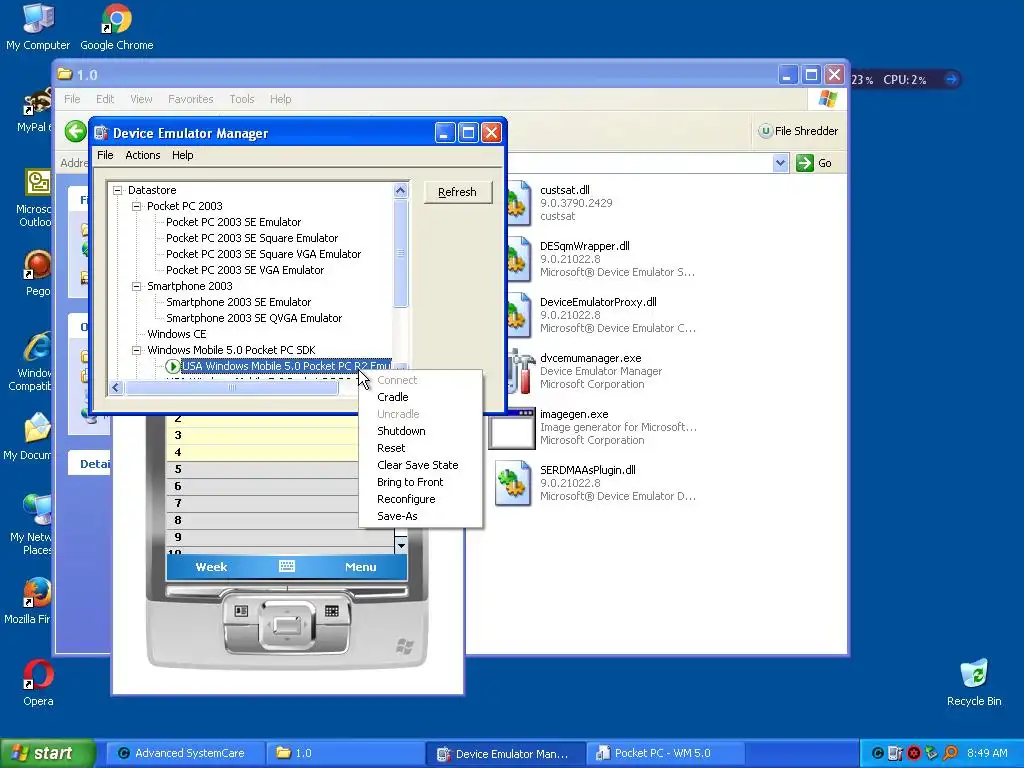Open Device Emulator Manager File menu
The height and width of the screenshot is (768, 1024).
coord(105,155)
